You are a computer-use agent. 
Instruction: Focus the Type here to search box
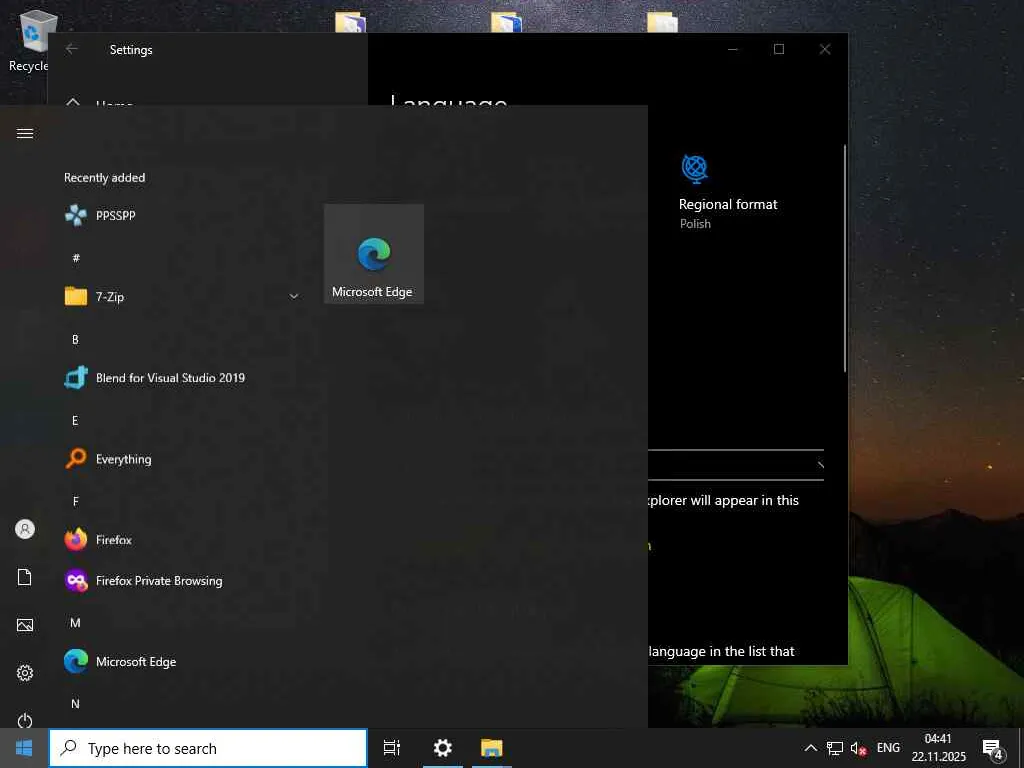pyautogui.click(x=208, y=748)
